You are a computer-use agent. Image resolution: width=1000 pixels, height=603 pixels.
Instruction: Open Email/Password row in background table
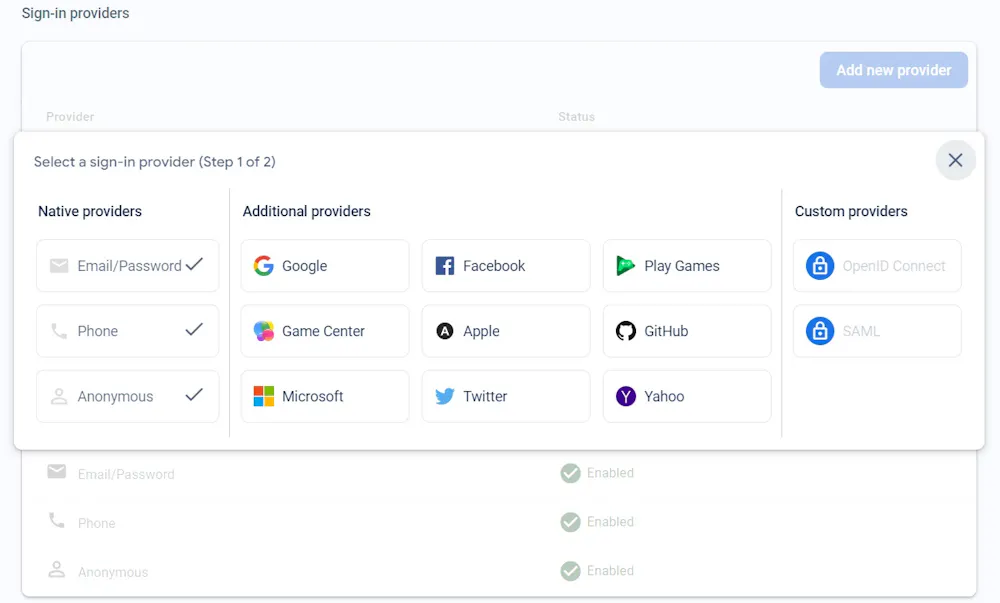pos(499,473)
